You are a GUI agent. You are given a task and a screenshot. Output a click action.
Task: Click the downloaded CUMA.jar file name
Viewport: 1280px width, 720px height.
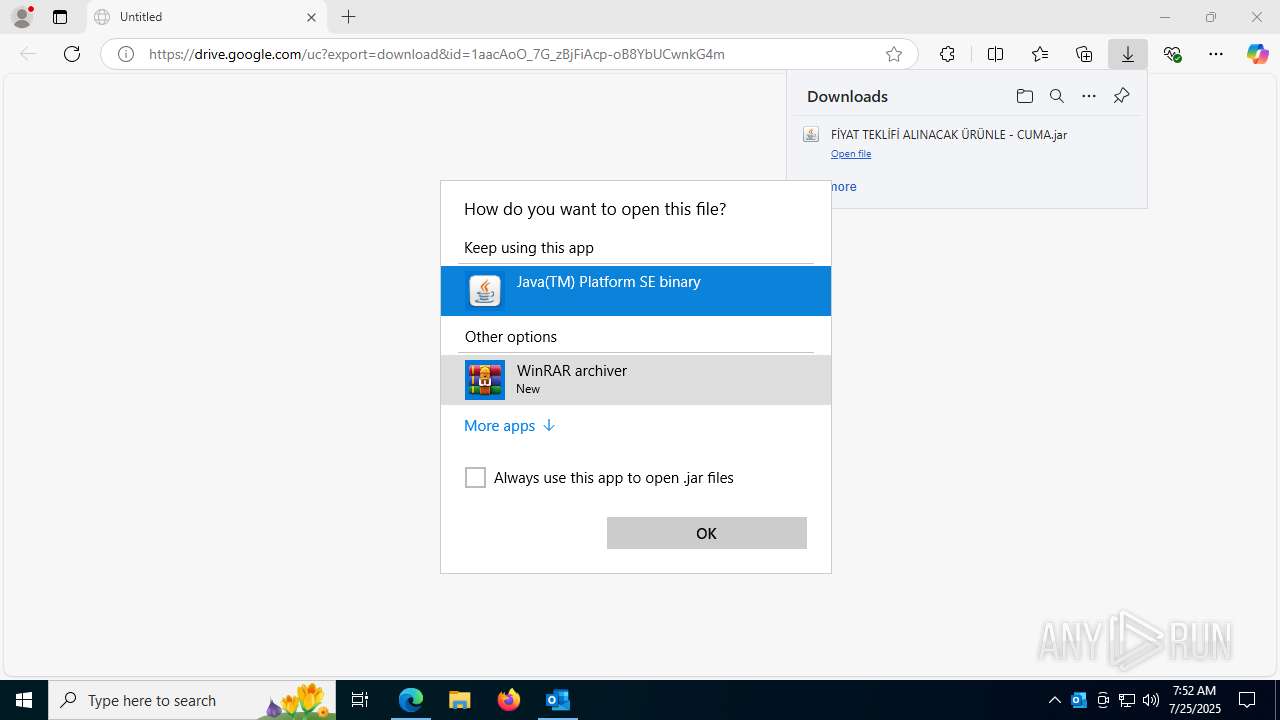point(949,135)
